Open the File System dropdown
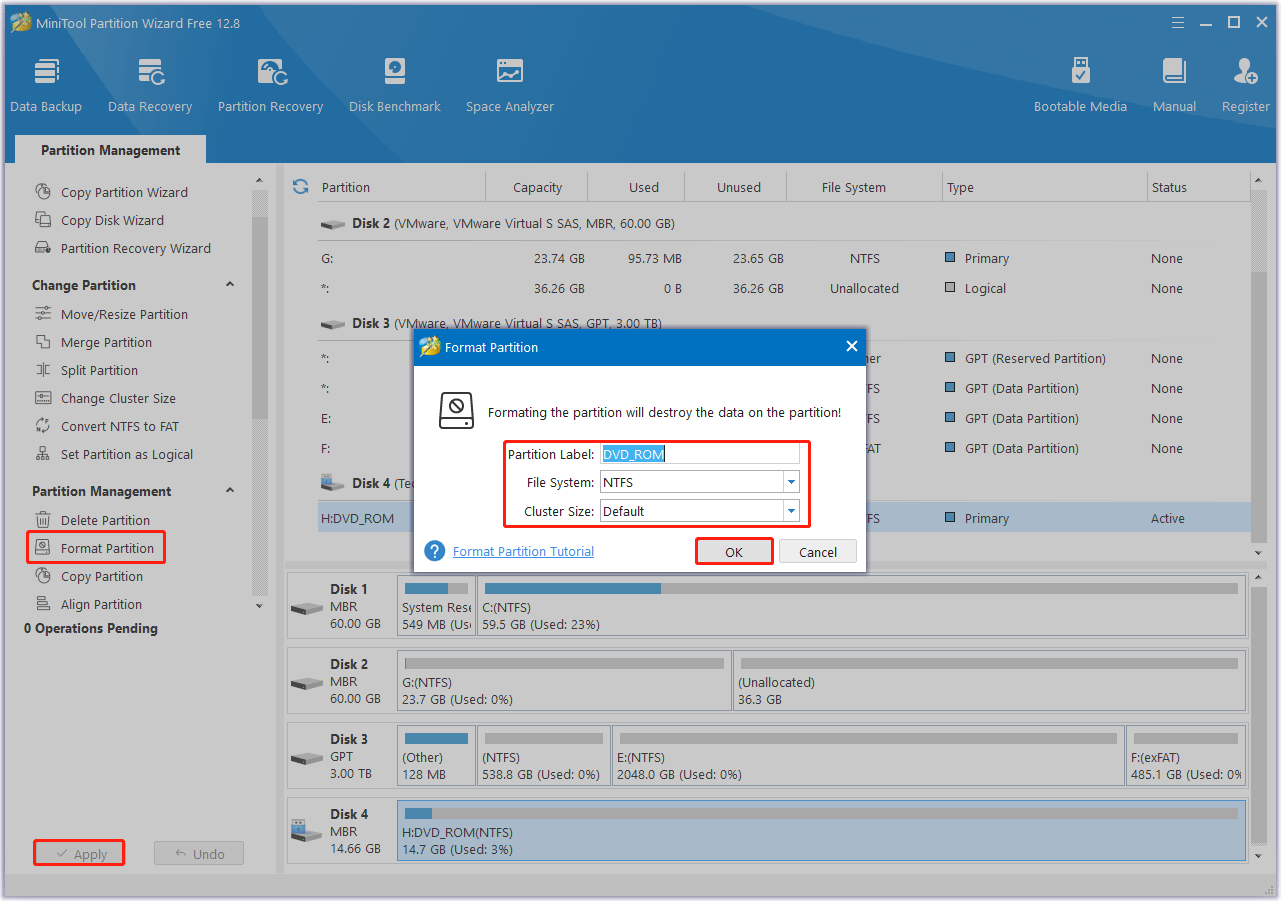This screenshot has height=901, width=1282. [x=790, y=482]
